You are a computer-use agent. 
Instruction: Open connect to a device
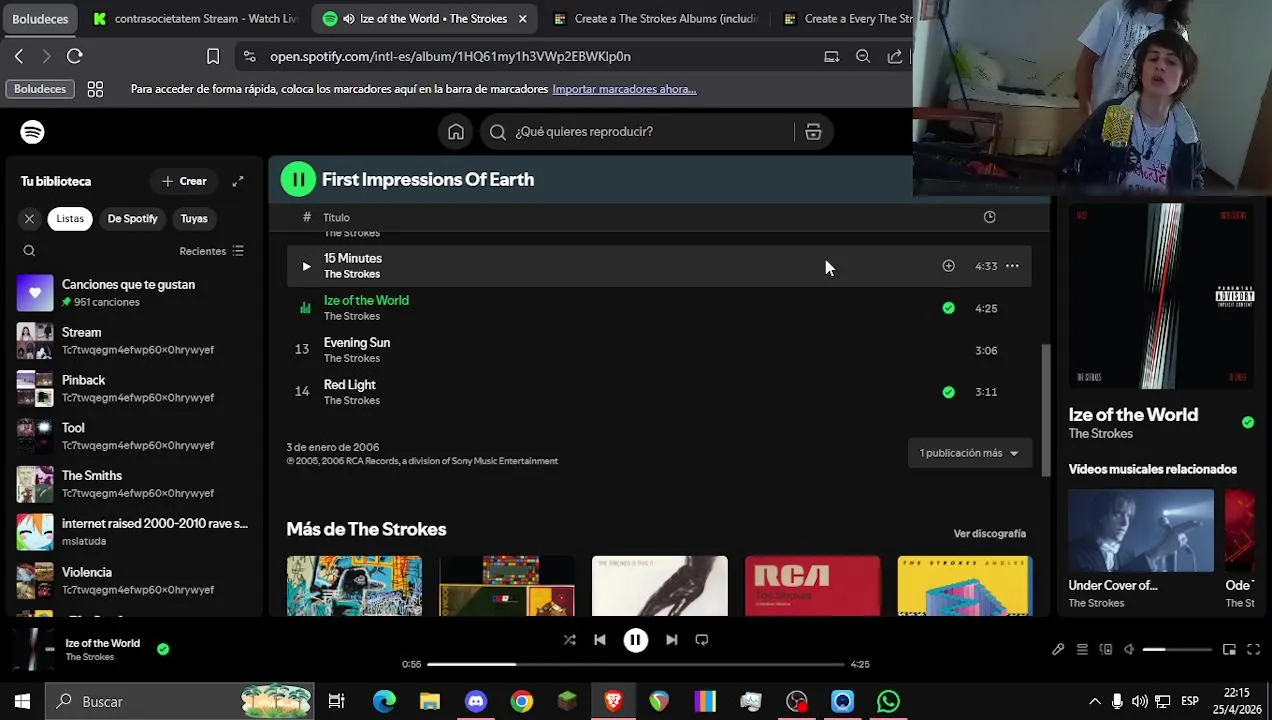(1105, 650)
